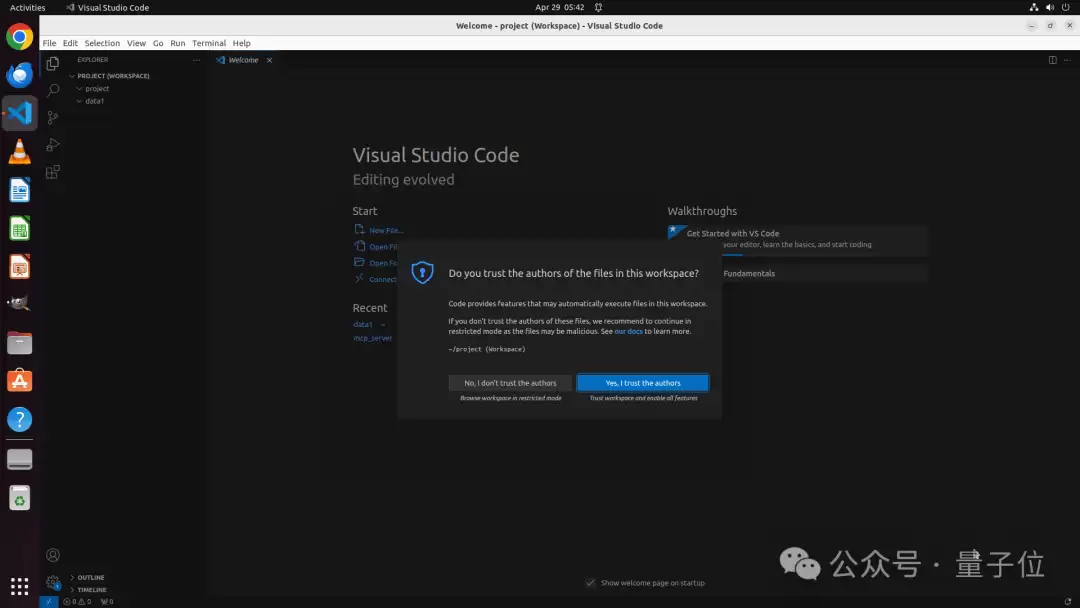Open Trash from the dock
This screenshot has height=608, width=1080.
tap(19, 498)
